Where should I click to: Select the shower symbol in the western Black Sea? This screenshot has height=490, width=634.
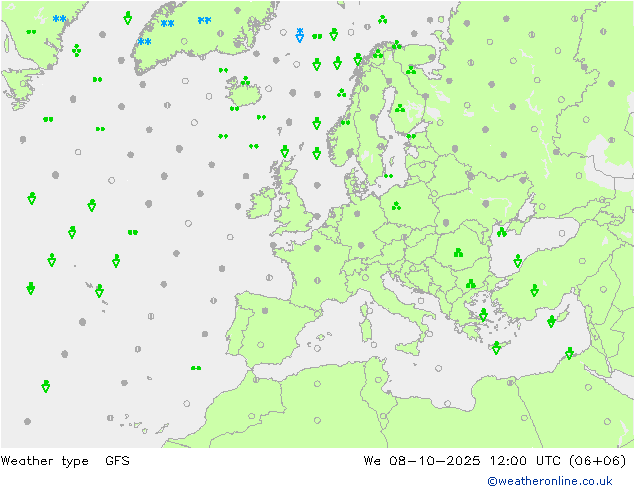(518, 261)
